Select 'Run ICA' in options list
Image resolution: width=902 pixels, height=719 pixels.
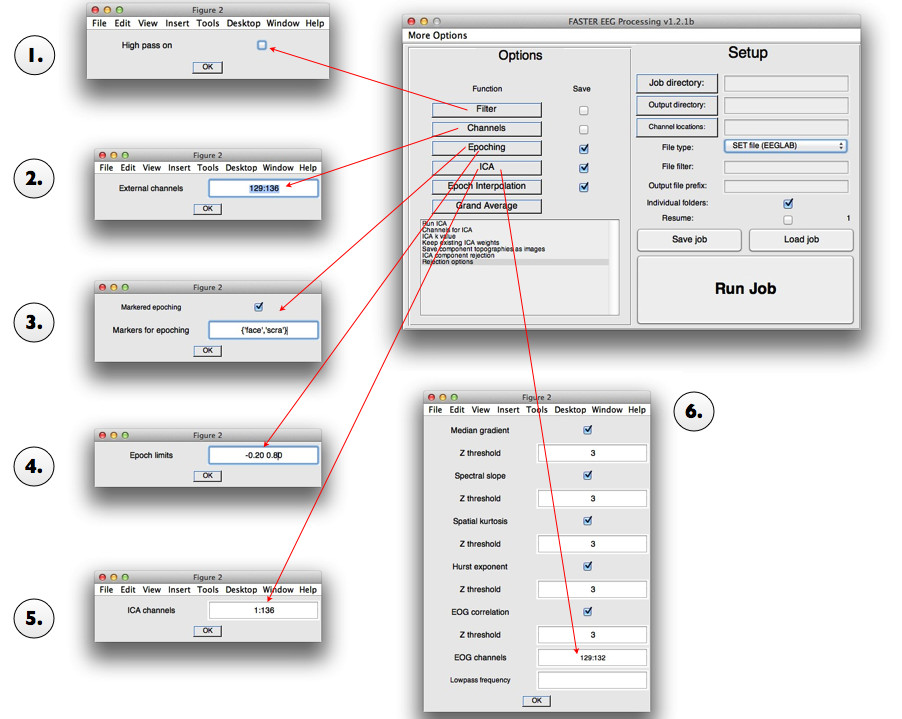(x=515, y=223)
